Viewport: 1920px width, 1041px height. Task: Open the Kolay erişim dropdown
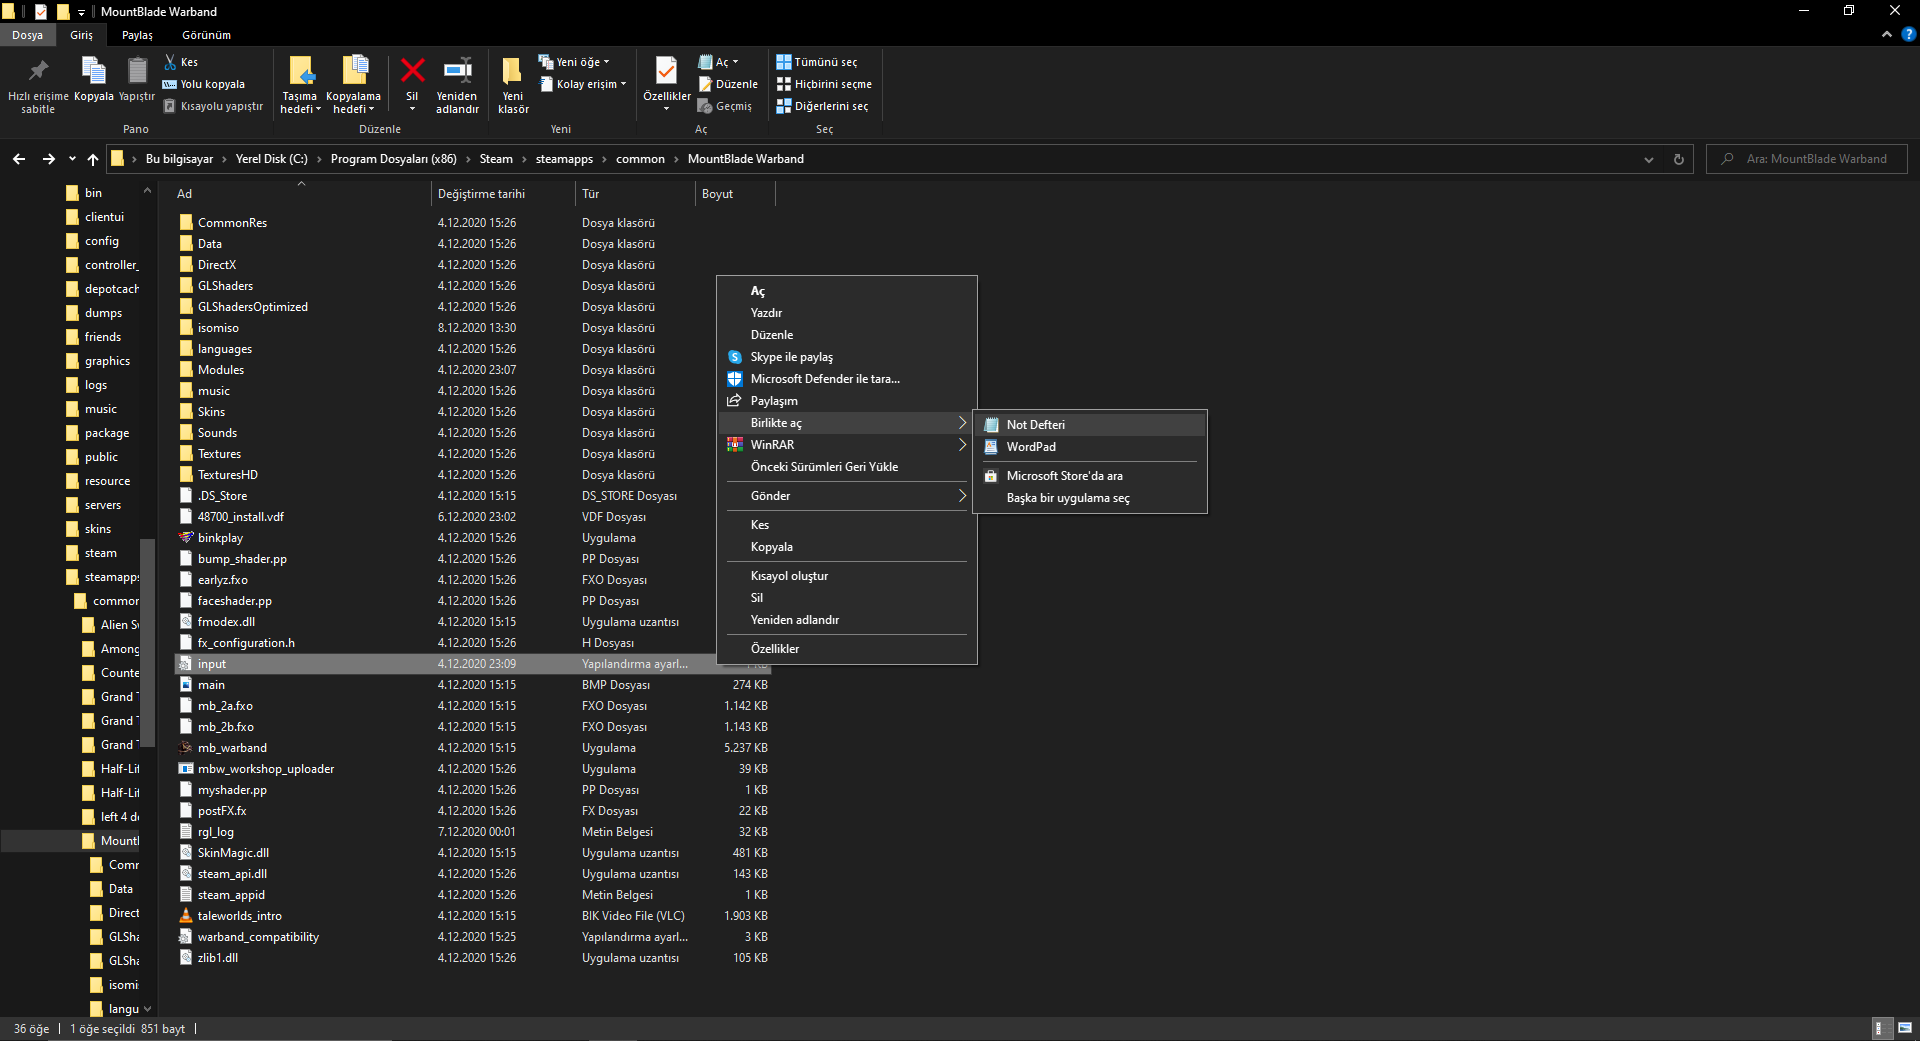(583, 84)
